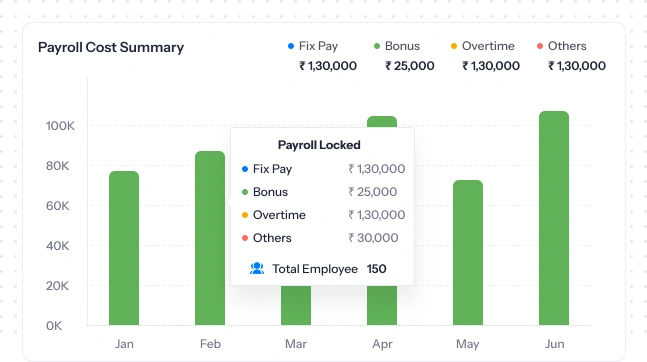Click the Fix Pay row in the tooltip
Image resolution: width=647 pixels, height=362 pixels.
point(323,169)
